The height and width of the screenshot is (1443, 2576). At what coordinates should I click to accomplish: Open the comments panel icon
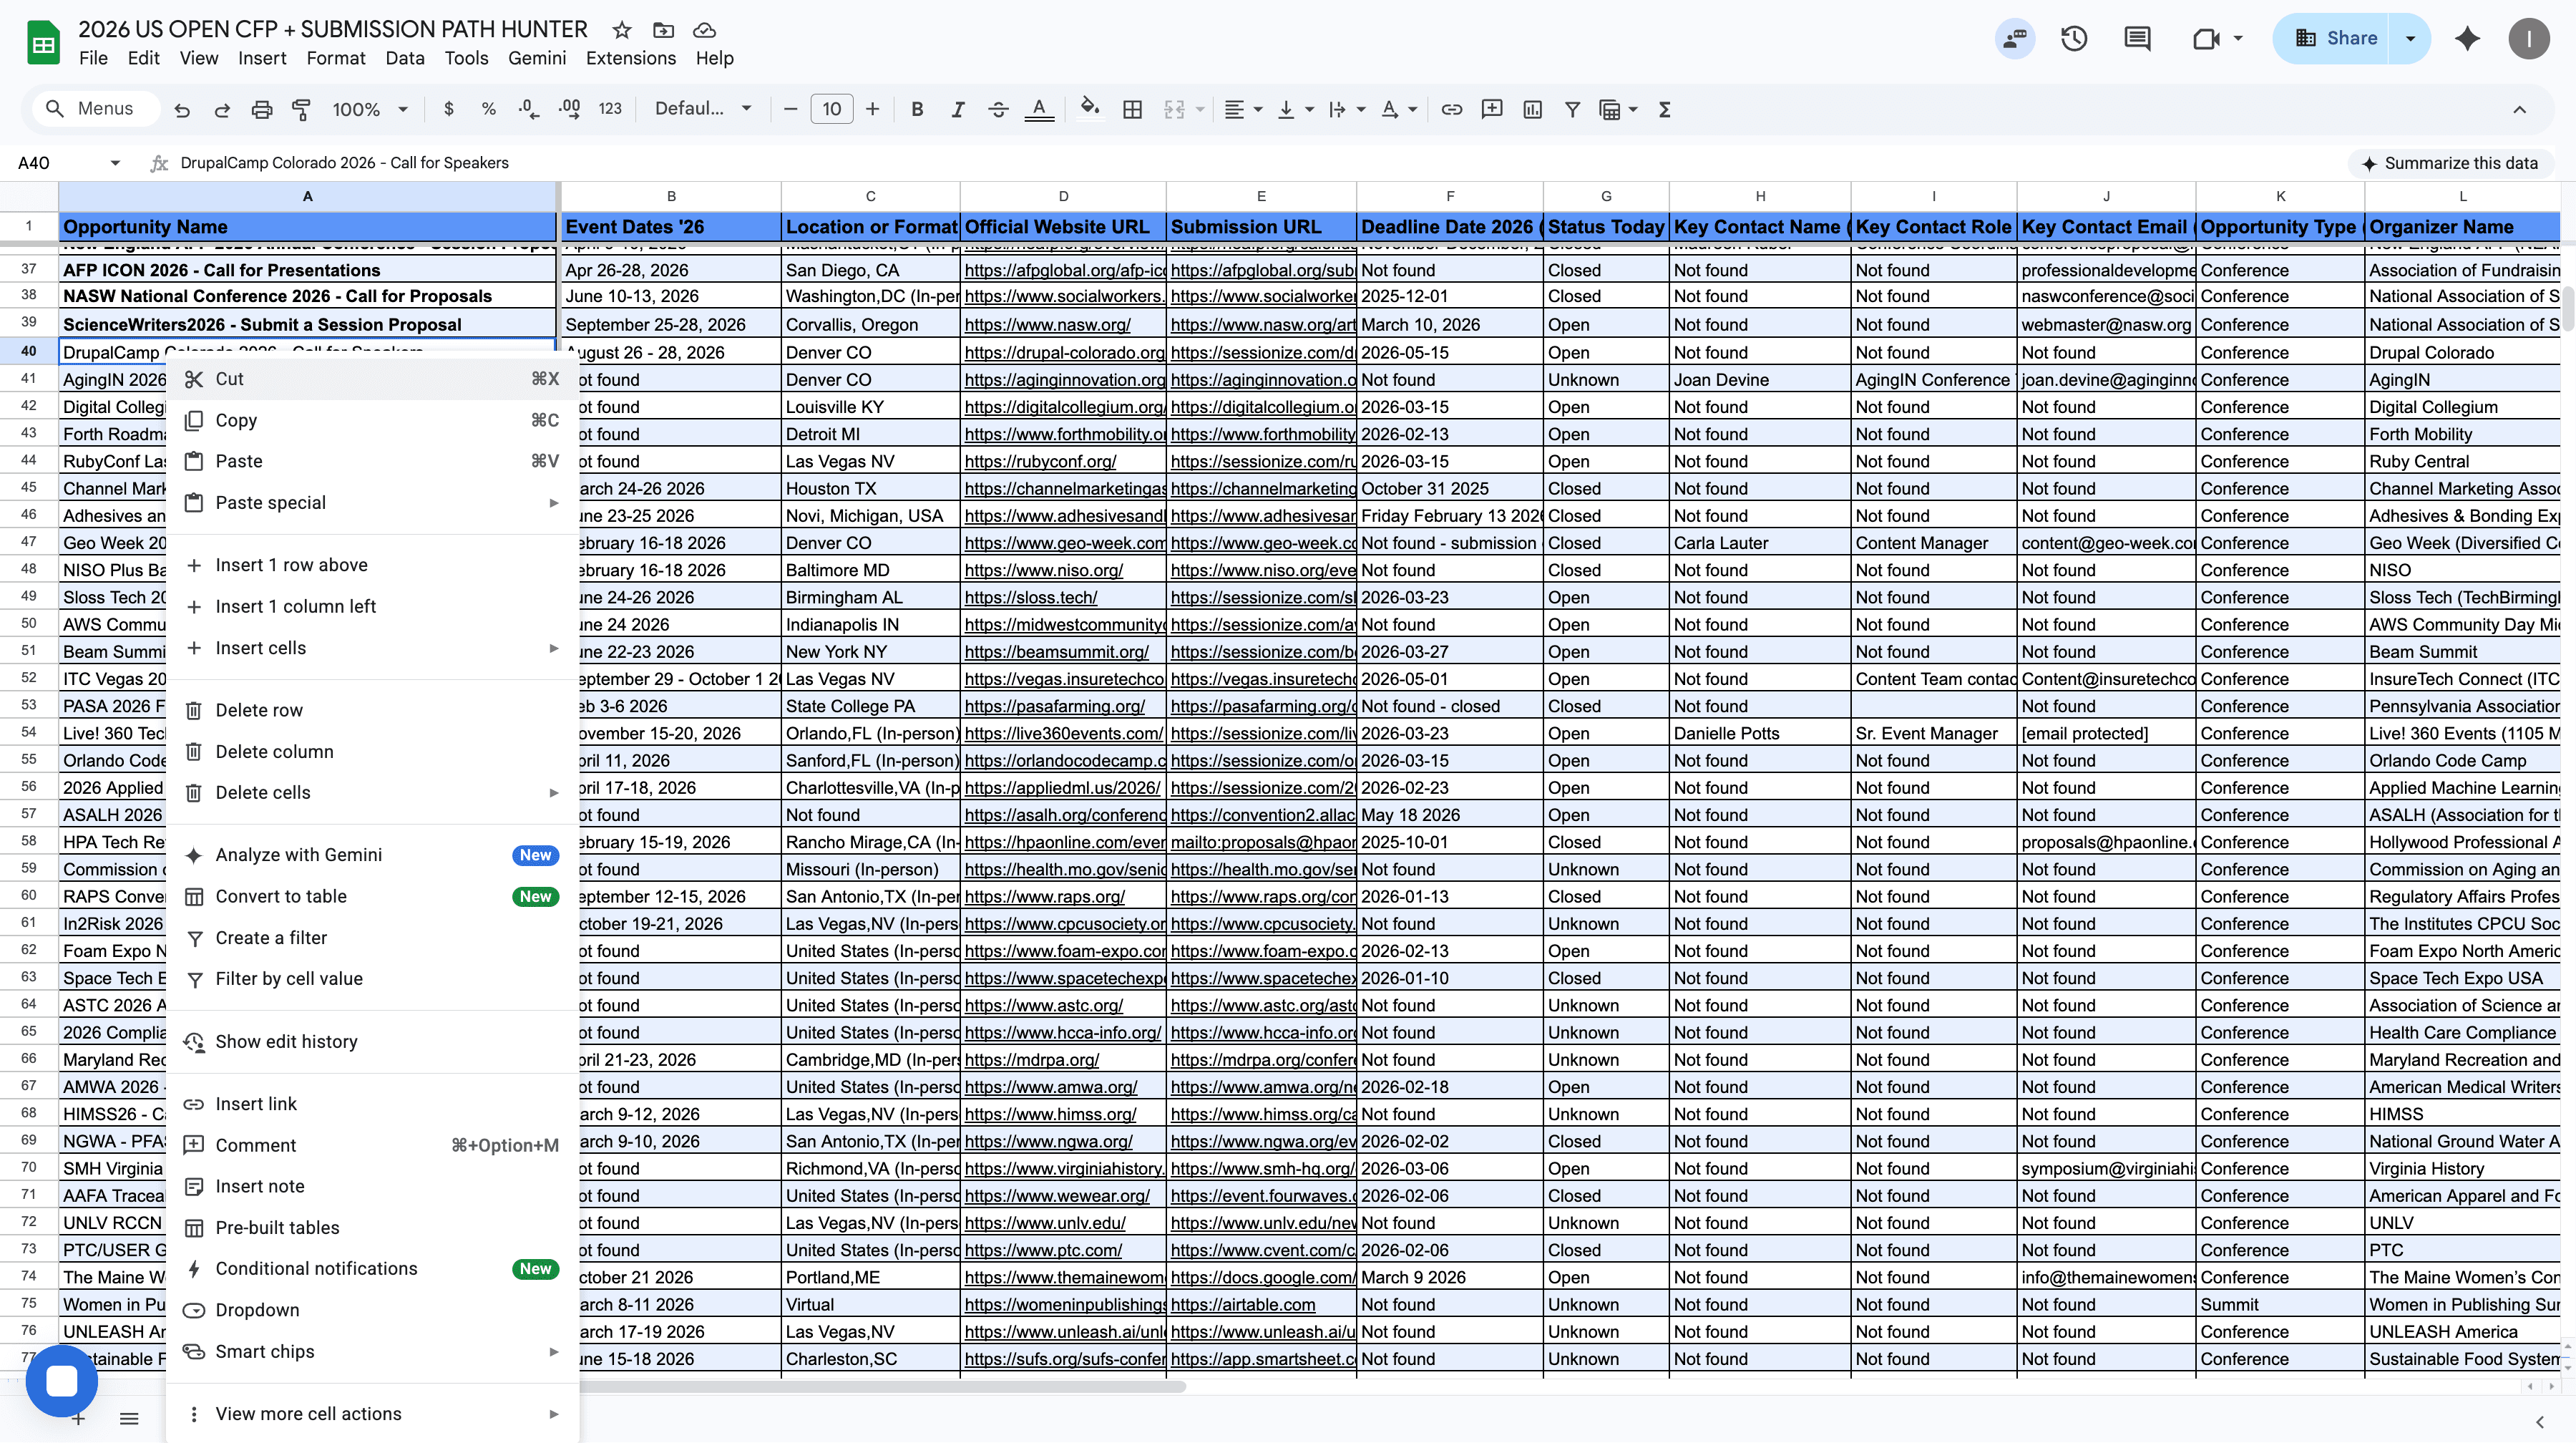(x=2138, y=39)
